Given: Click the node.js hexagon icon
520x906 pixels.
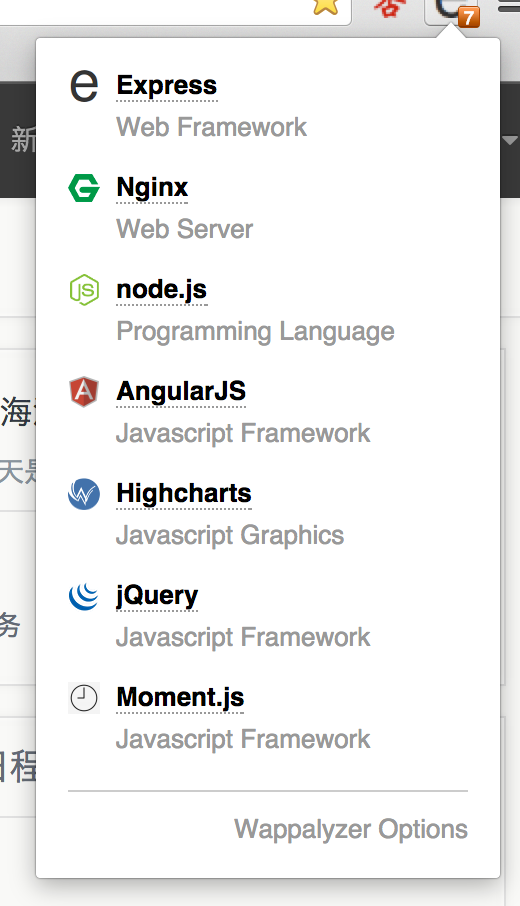Looking at the screenshot, I should [84, 290].
